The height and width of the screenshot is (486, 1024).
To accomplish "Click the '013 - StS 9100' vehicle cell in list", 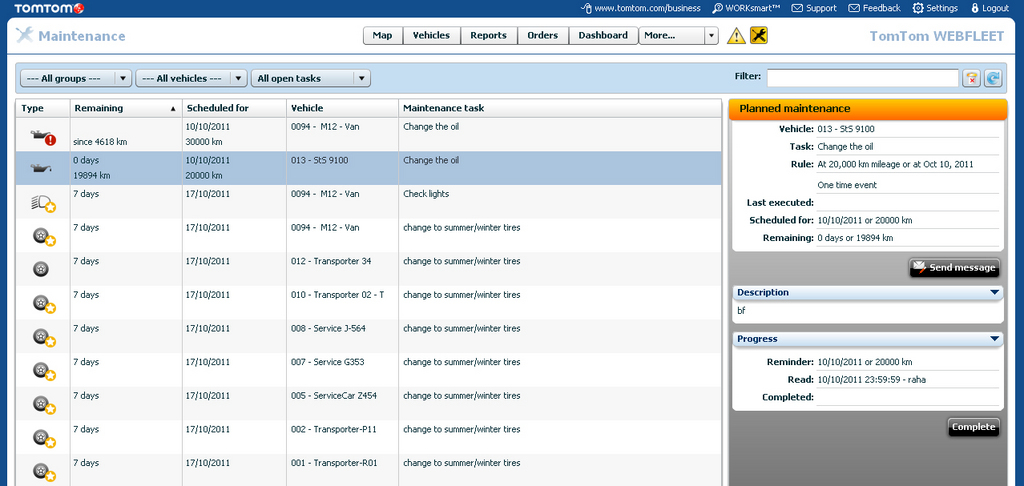I will [318, 160].
